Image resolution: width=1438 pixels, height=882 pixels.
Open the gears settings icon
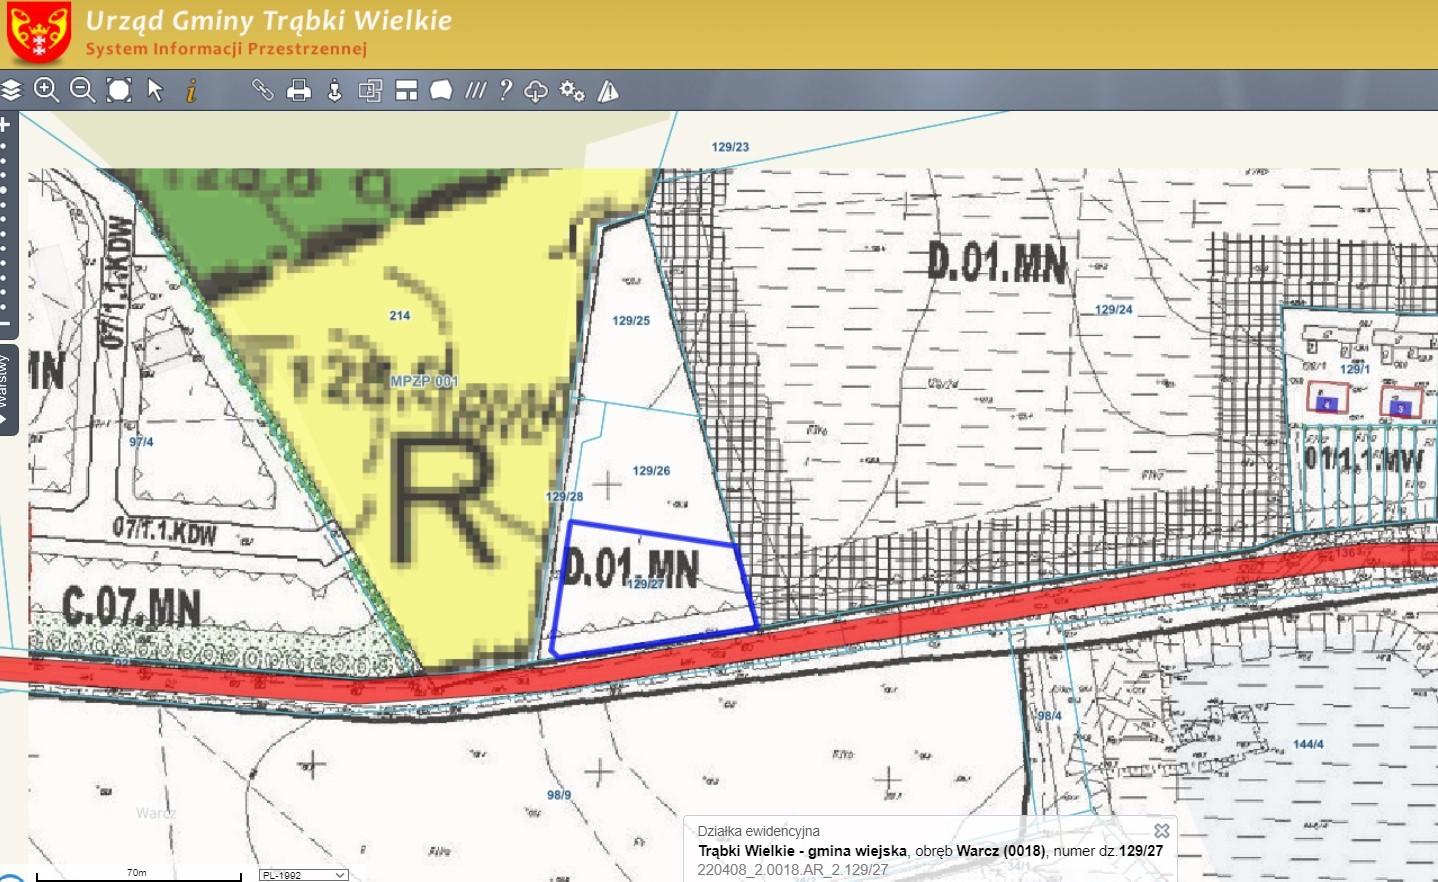[572, 91]
